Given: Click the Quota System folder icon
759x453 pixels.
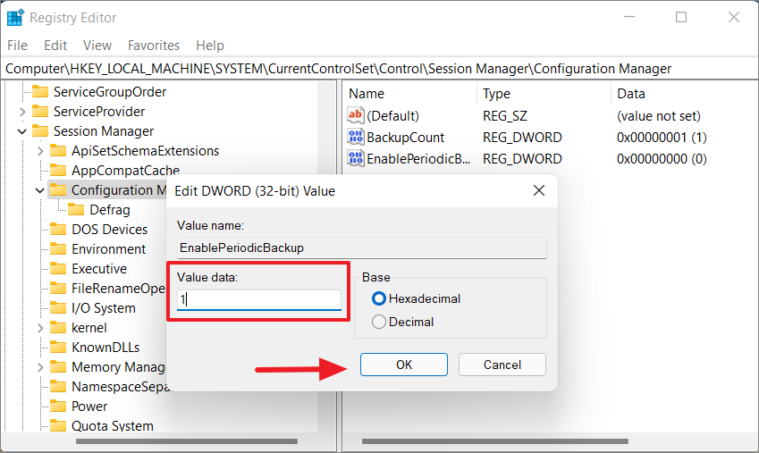Looking at the screenshot, I should (58, 426).
